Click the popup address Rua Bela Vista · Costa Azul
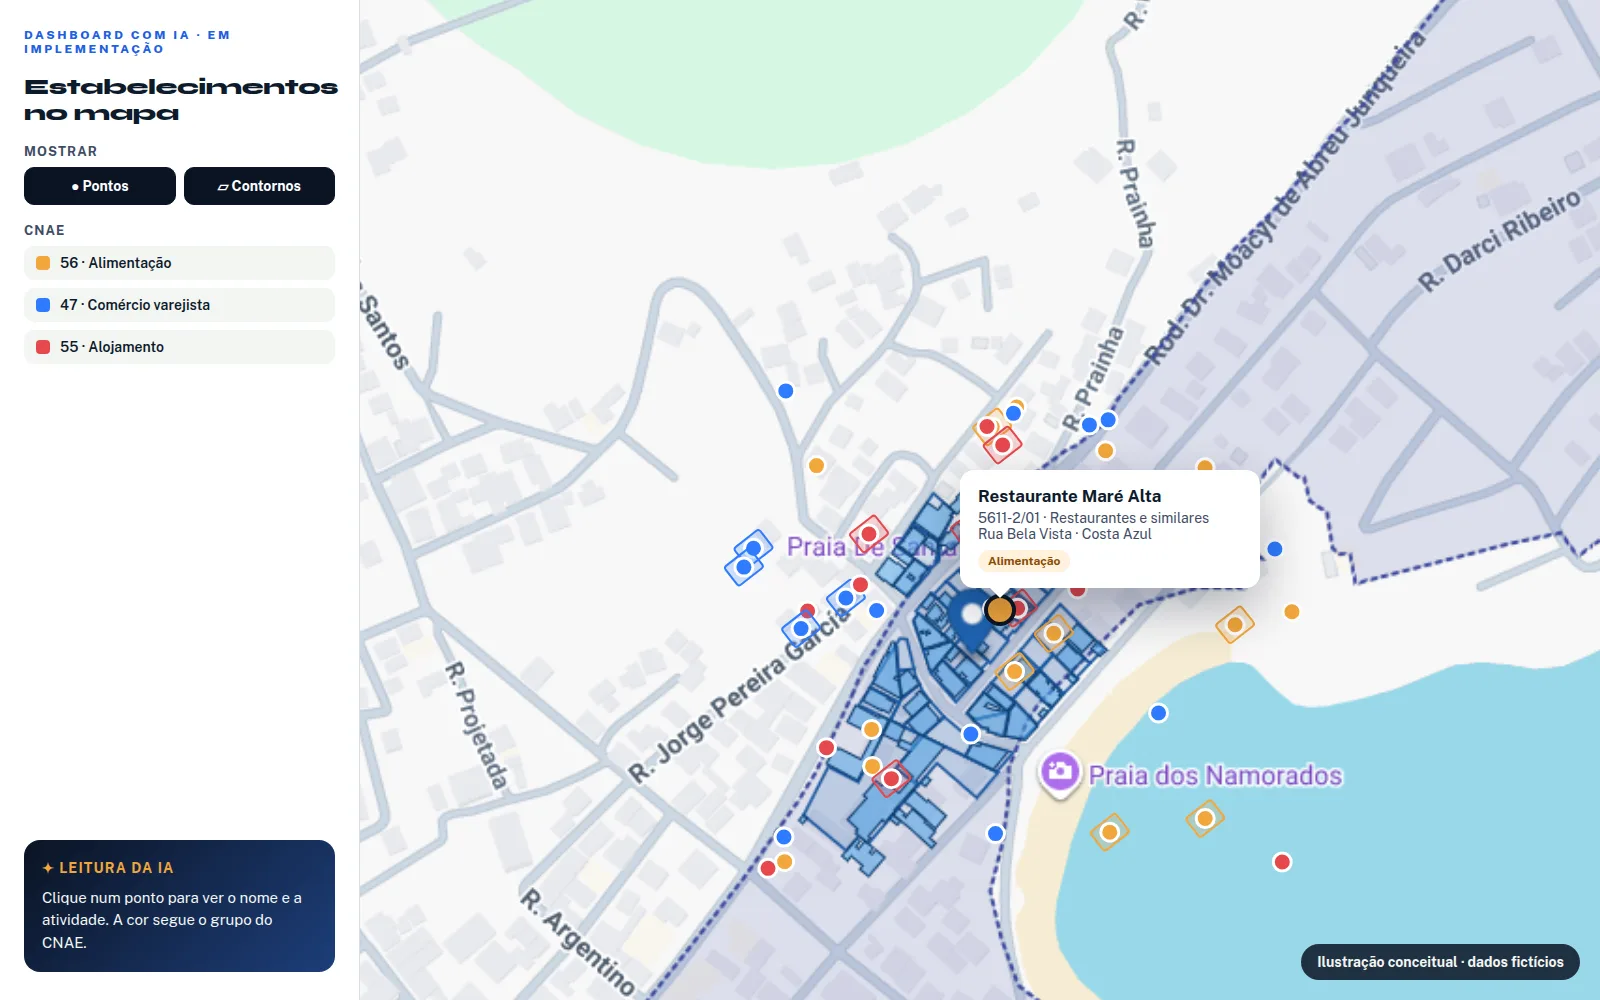 pos(1064,534)
